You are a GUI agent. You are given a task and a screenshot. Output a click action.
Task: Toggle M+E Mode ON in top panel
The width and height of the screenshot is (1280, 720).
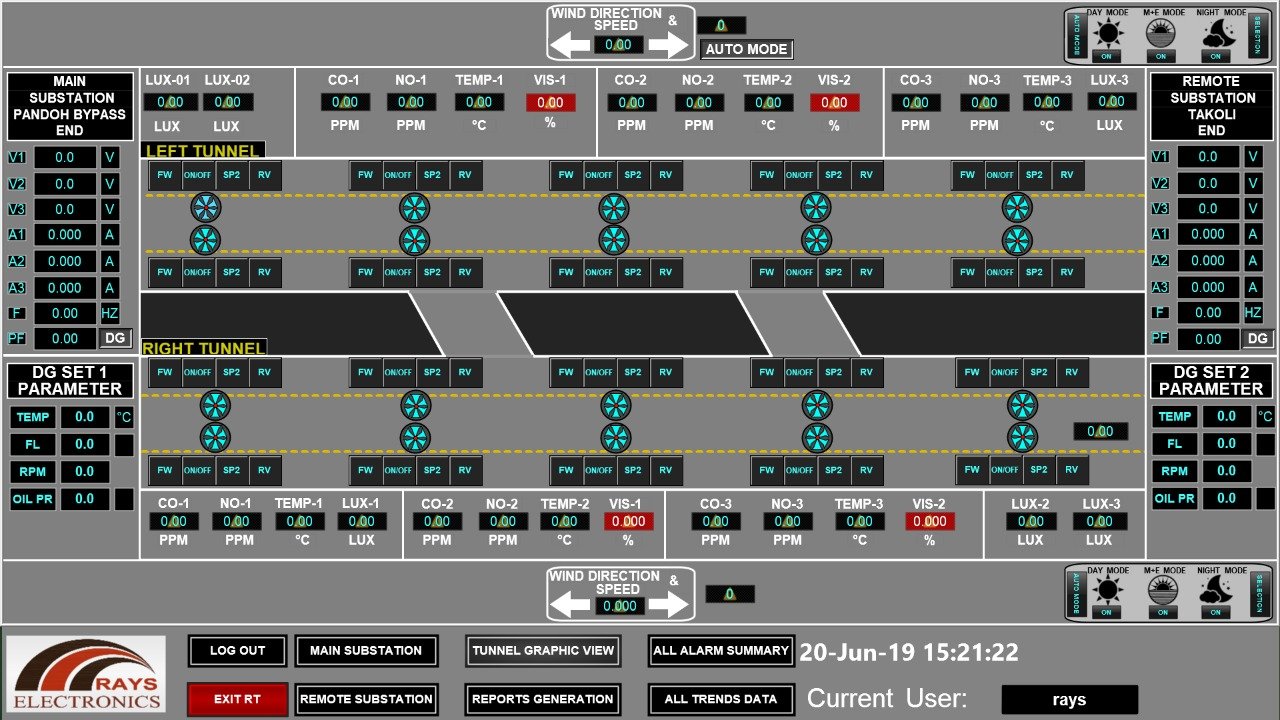(1161, 56)
